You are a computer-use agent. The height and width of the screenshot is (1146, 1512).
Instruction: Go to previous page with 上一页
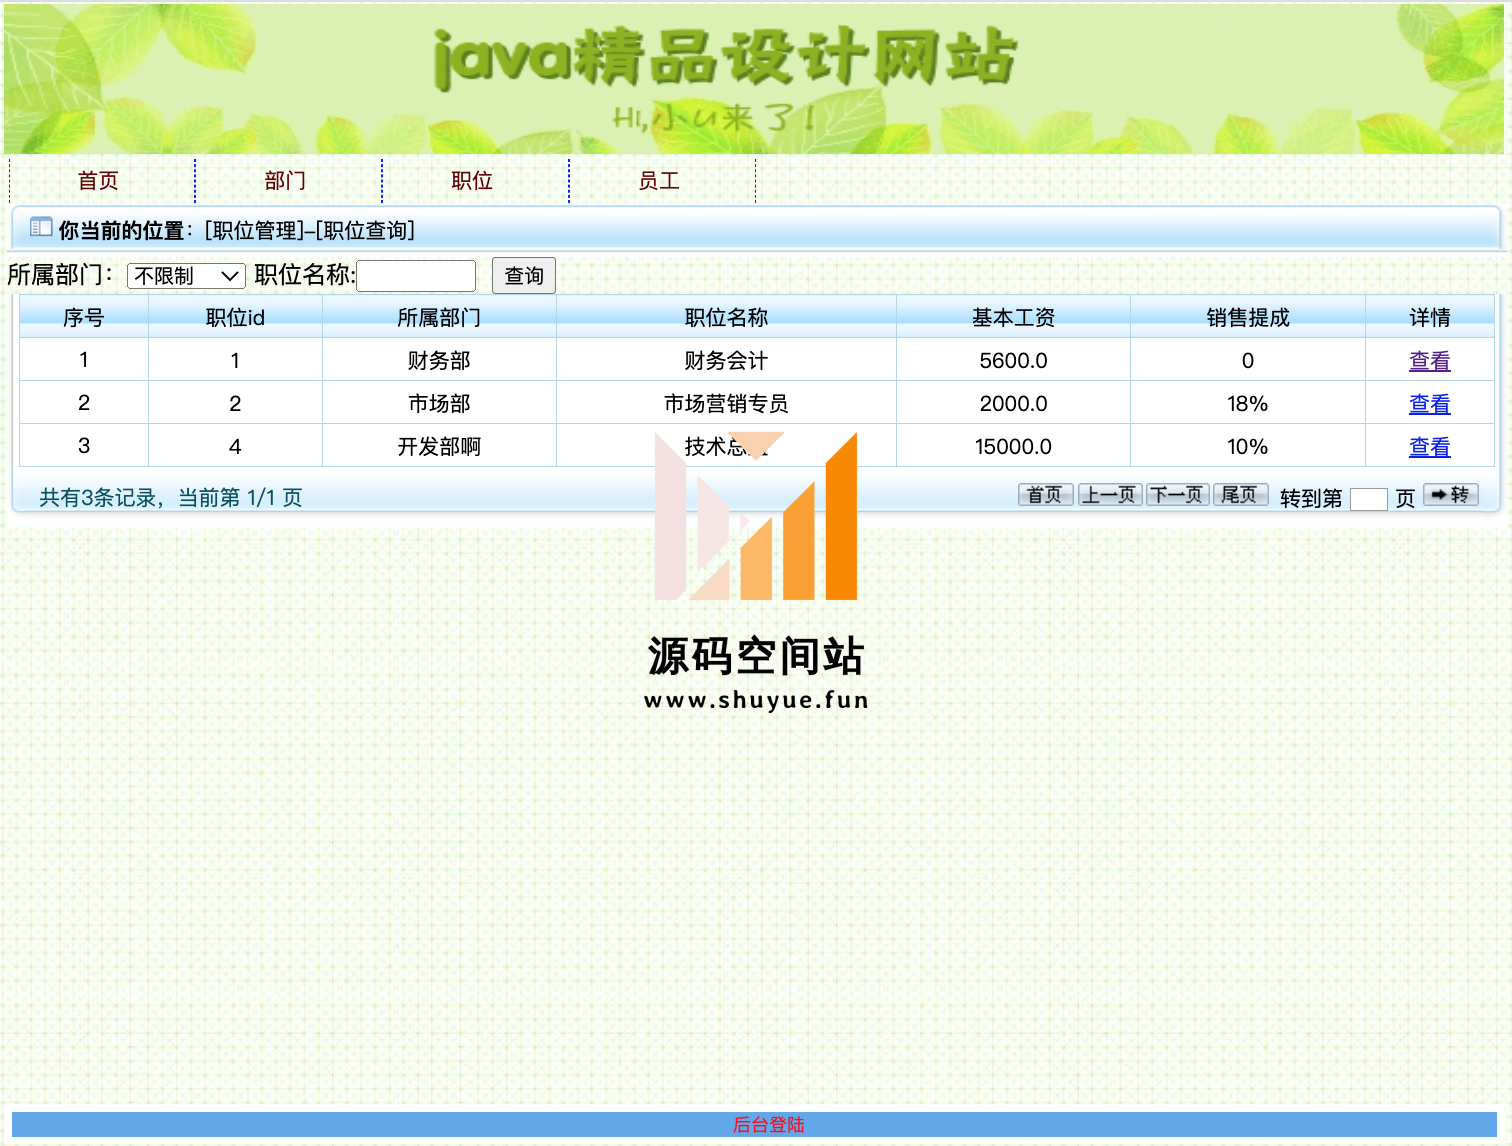pyautogui.click(x=1109, y=495)
